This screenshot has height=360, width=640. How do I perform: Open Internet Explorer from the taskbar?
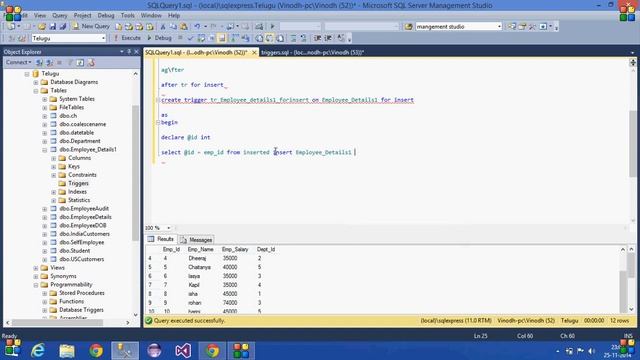point(38,351)
